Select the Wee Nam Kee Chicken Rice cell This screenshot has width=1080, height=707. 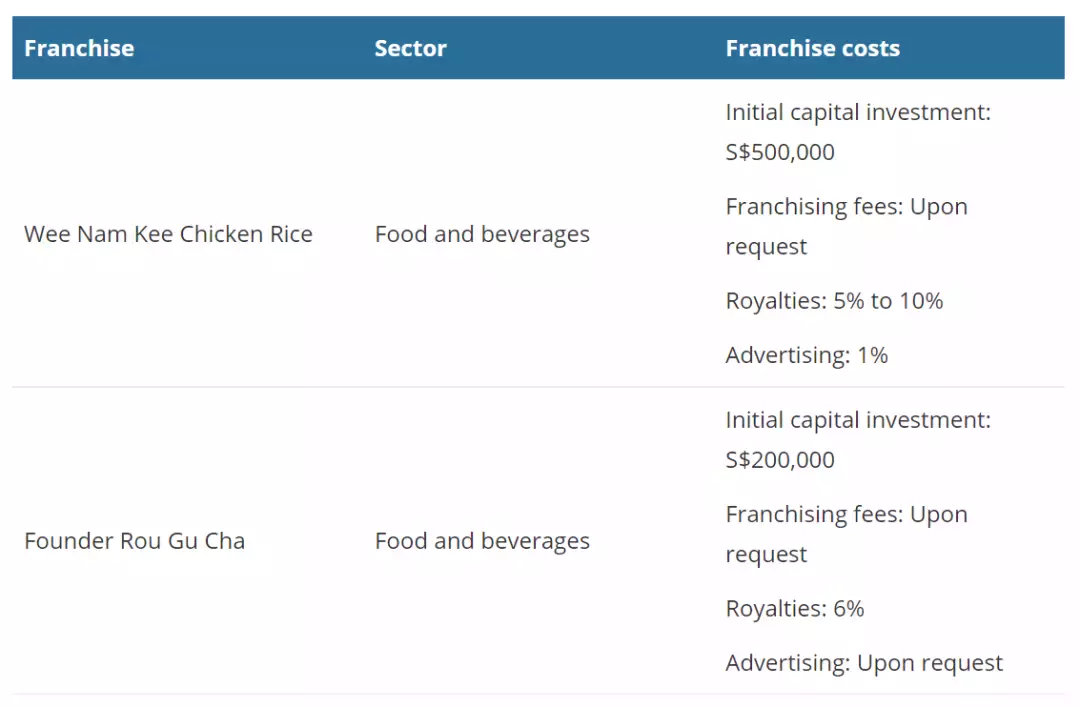pyautogui.click(x=168, y=234)
